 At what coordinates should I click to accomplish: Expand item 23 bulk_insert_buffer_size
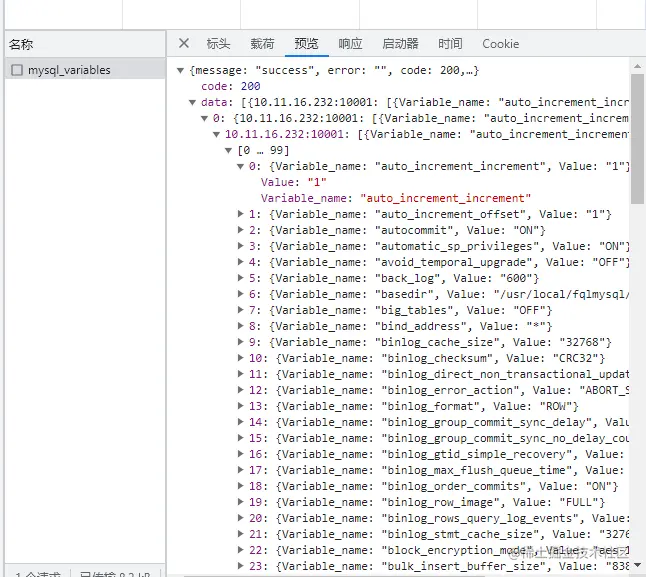pyautogui.click(x=240, y=566)
